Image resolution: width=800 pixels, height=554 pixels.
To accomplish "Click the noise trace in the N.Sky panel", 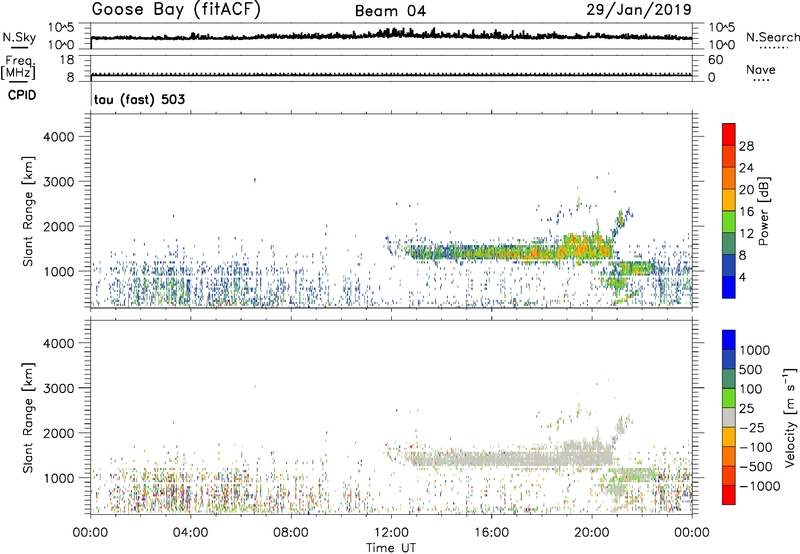I will [x=391, y=36].
